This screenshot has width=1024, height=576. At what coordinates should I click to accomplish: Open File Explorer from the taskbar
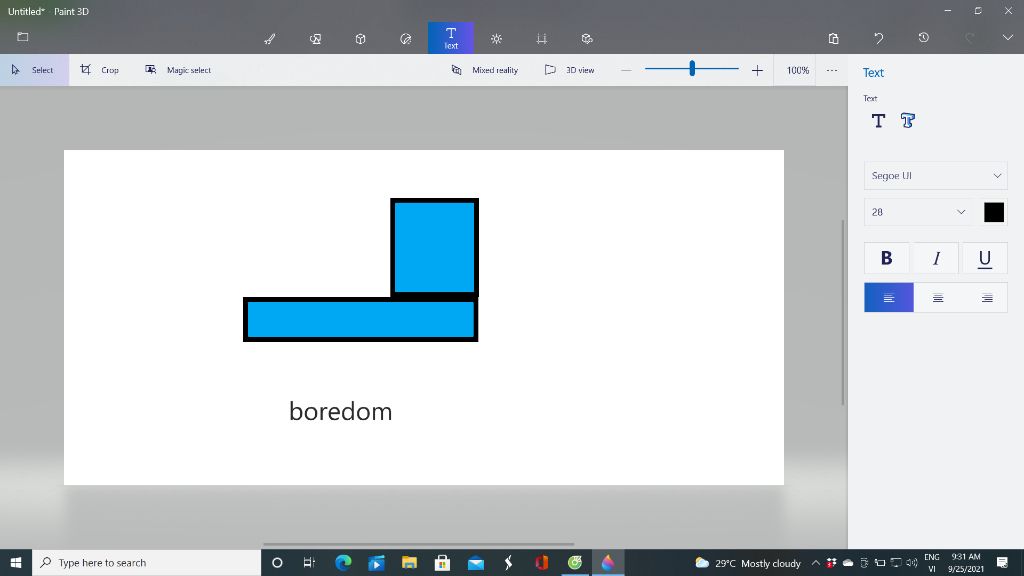(x=409, y=562)
